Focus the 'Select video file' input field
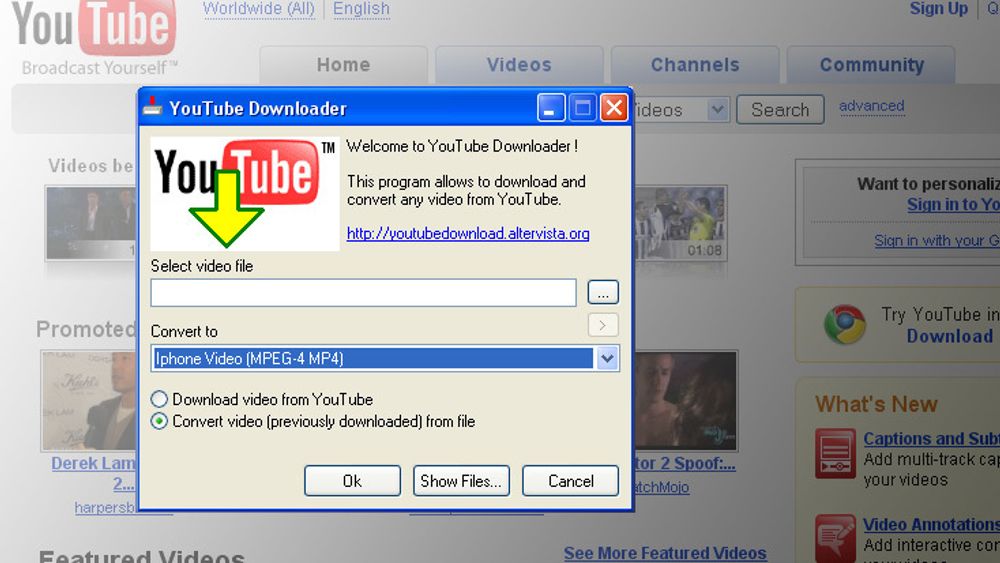The image size is (1000, 563). (x=364, y=293)
